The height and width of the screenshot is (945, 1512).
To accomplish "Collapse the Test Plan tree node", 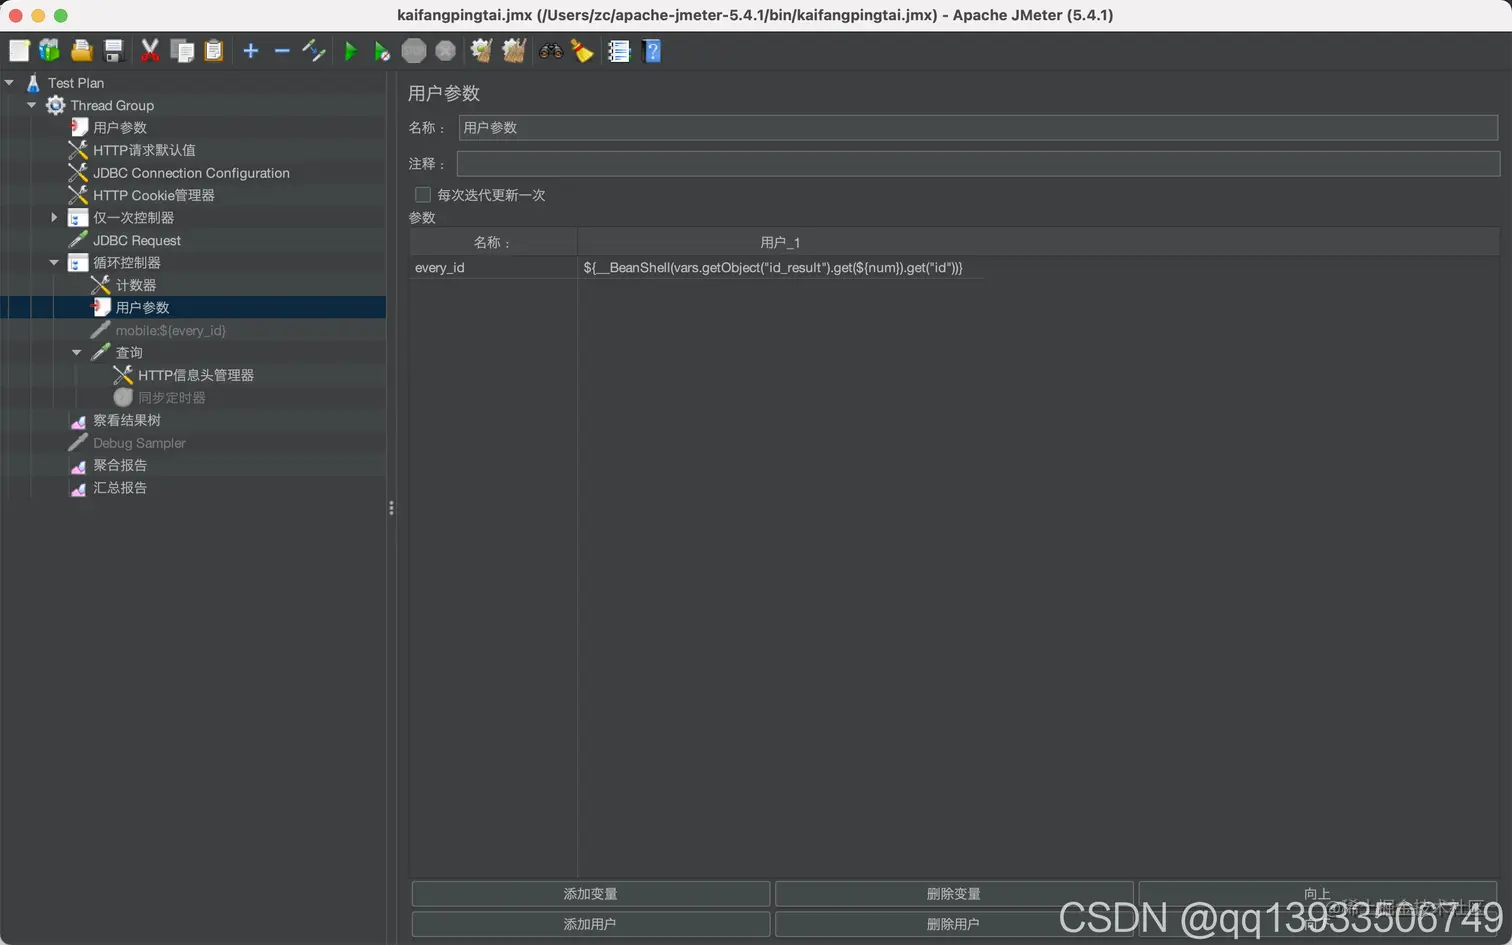I will click(x=9, y=83).
